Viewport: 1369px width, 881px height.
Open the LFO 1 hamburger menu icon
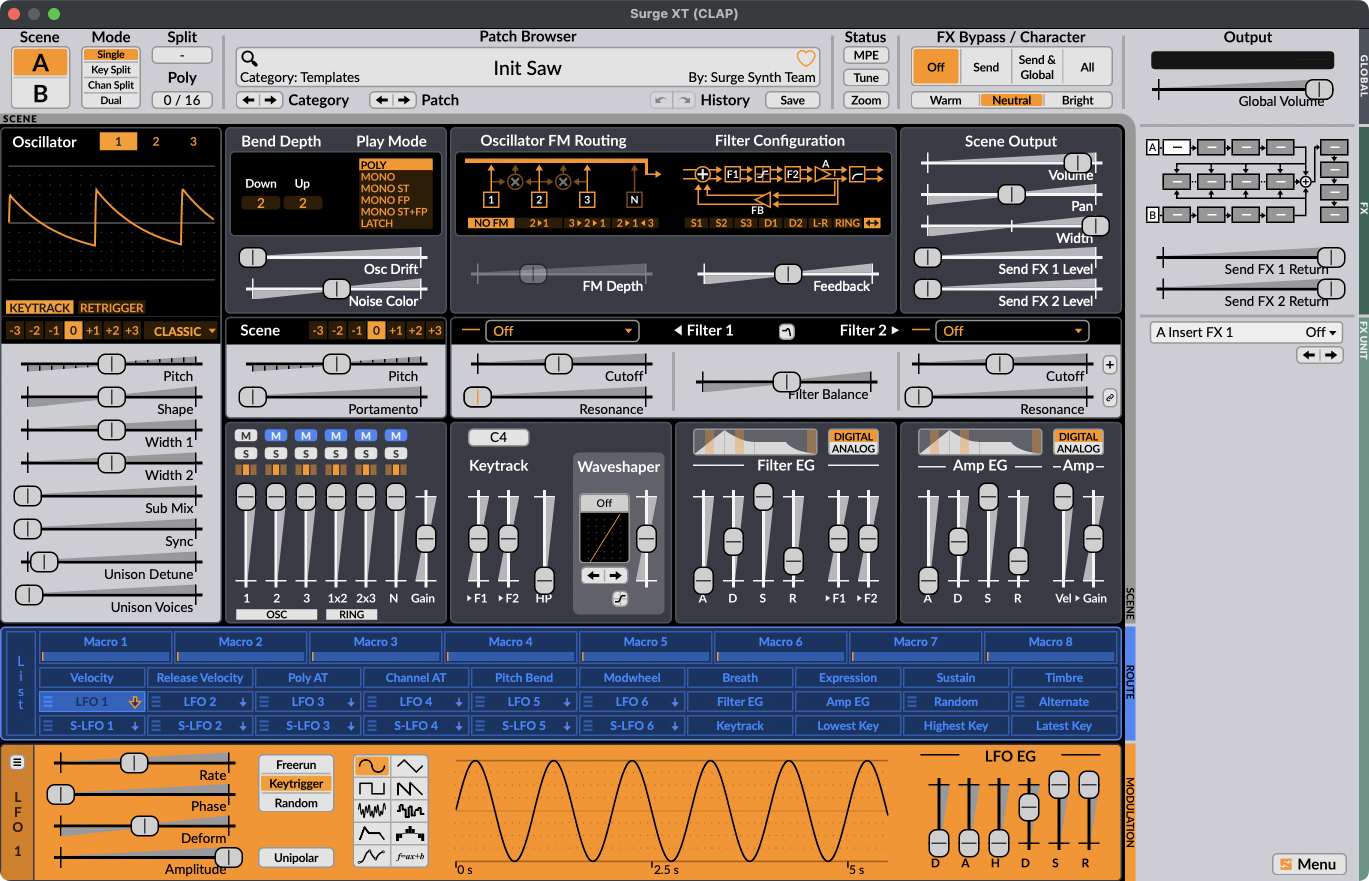[x=17, y=762]
